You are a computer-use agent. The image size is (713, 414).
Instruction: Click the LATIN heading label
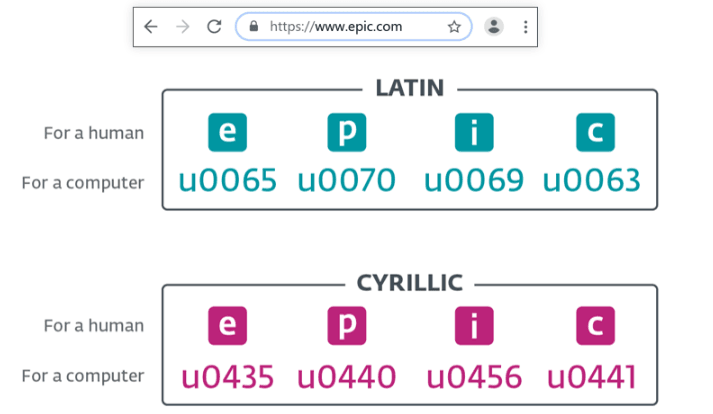[x=409, y=88]
